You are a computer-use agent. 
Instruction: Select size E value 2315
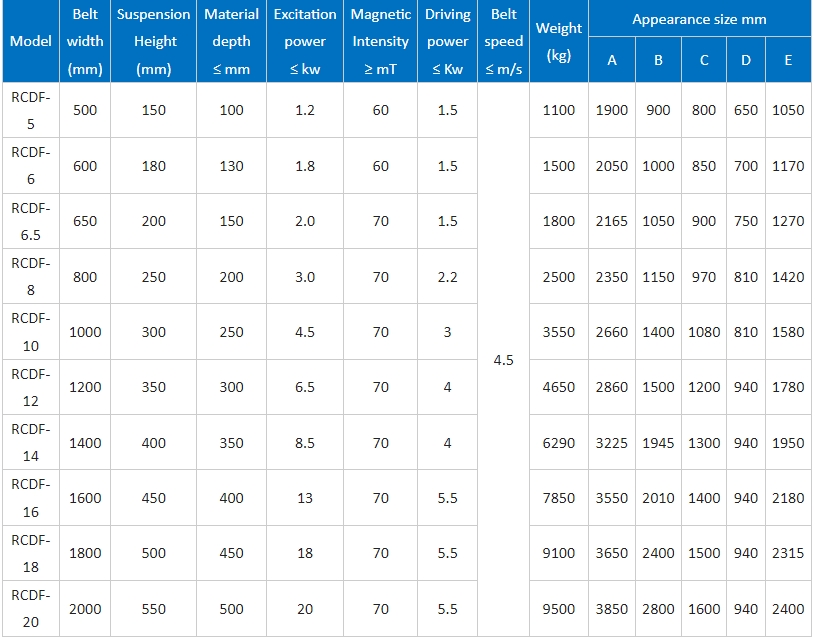coord(788,553)
